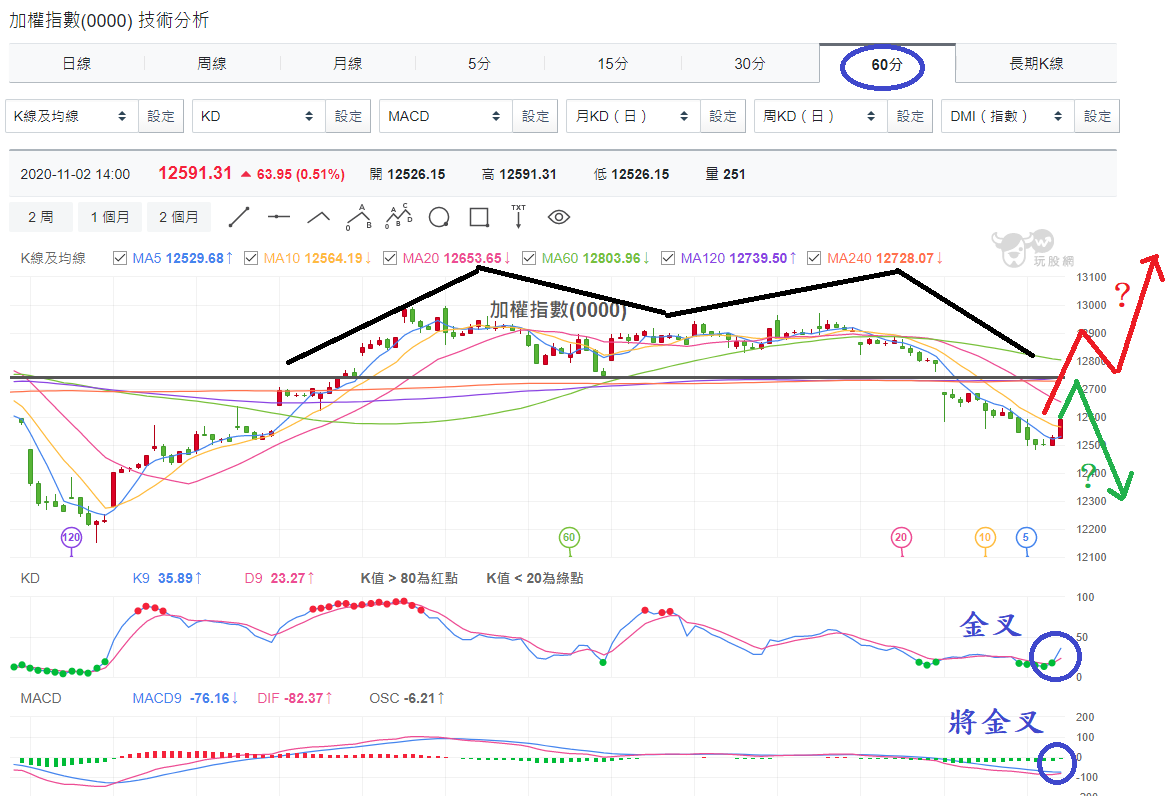Open the DMI(指數) indicator dropdown
Image resolution: width=1170 pixels, height=796 pixels.
1008,116
